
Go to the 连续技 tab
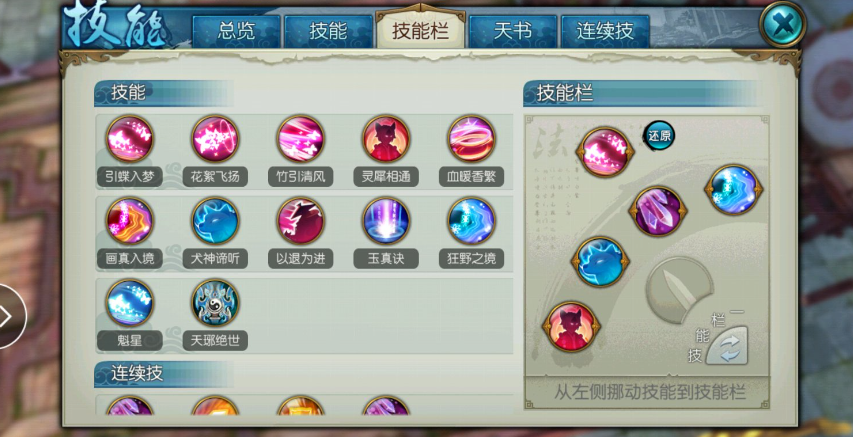point(605,31)
